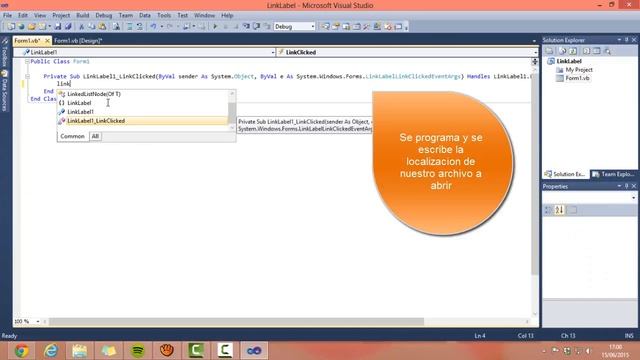This screenshot has width=640, height=360.
Task: Open Internet Explorer from taskbar
Action: click(51, 351)
